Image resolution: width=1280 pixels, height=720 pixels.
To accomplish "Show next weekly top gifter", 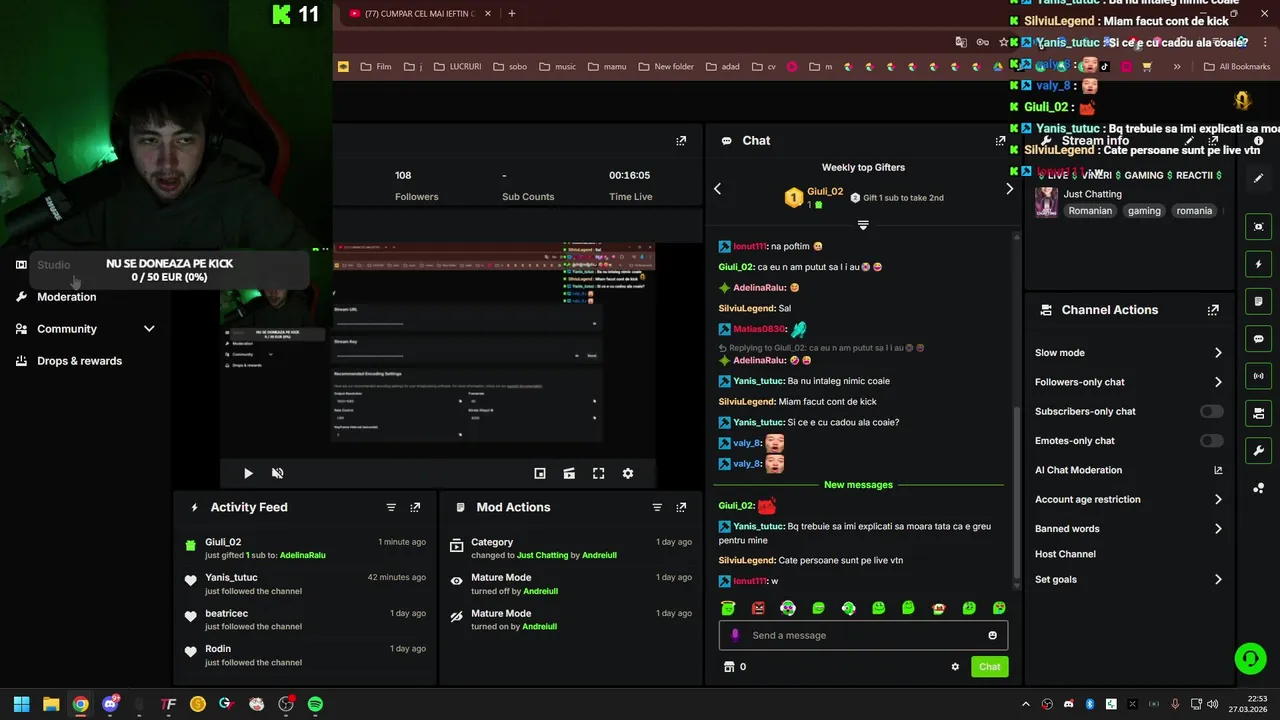I will pyautogui.click(x=1009, y=189).
